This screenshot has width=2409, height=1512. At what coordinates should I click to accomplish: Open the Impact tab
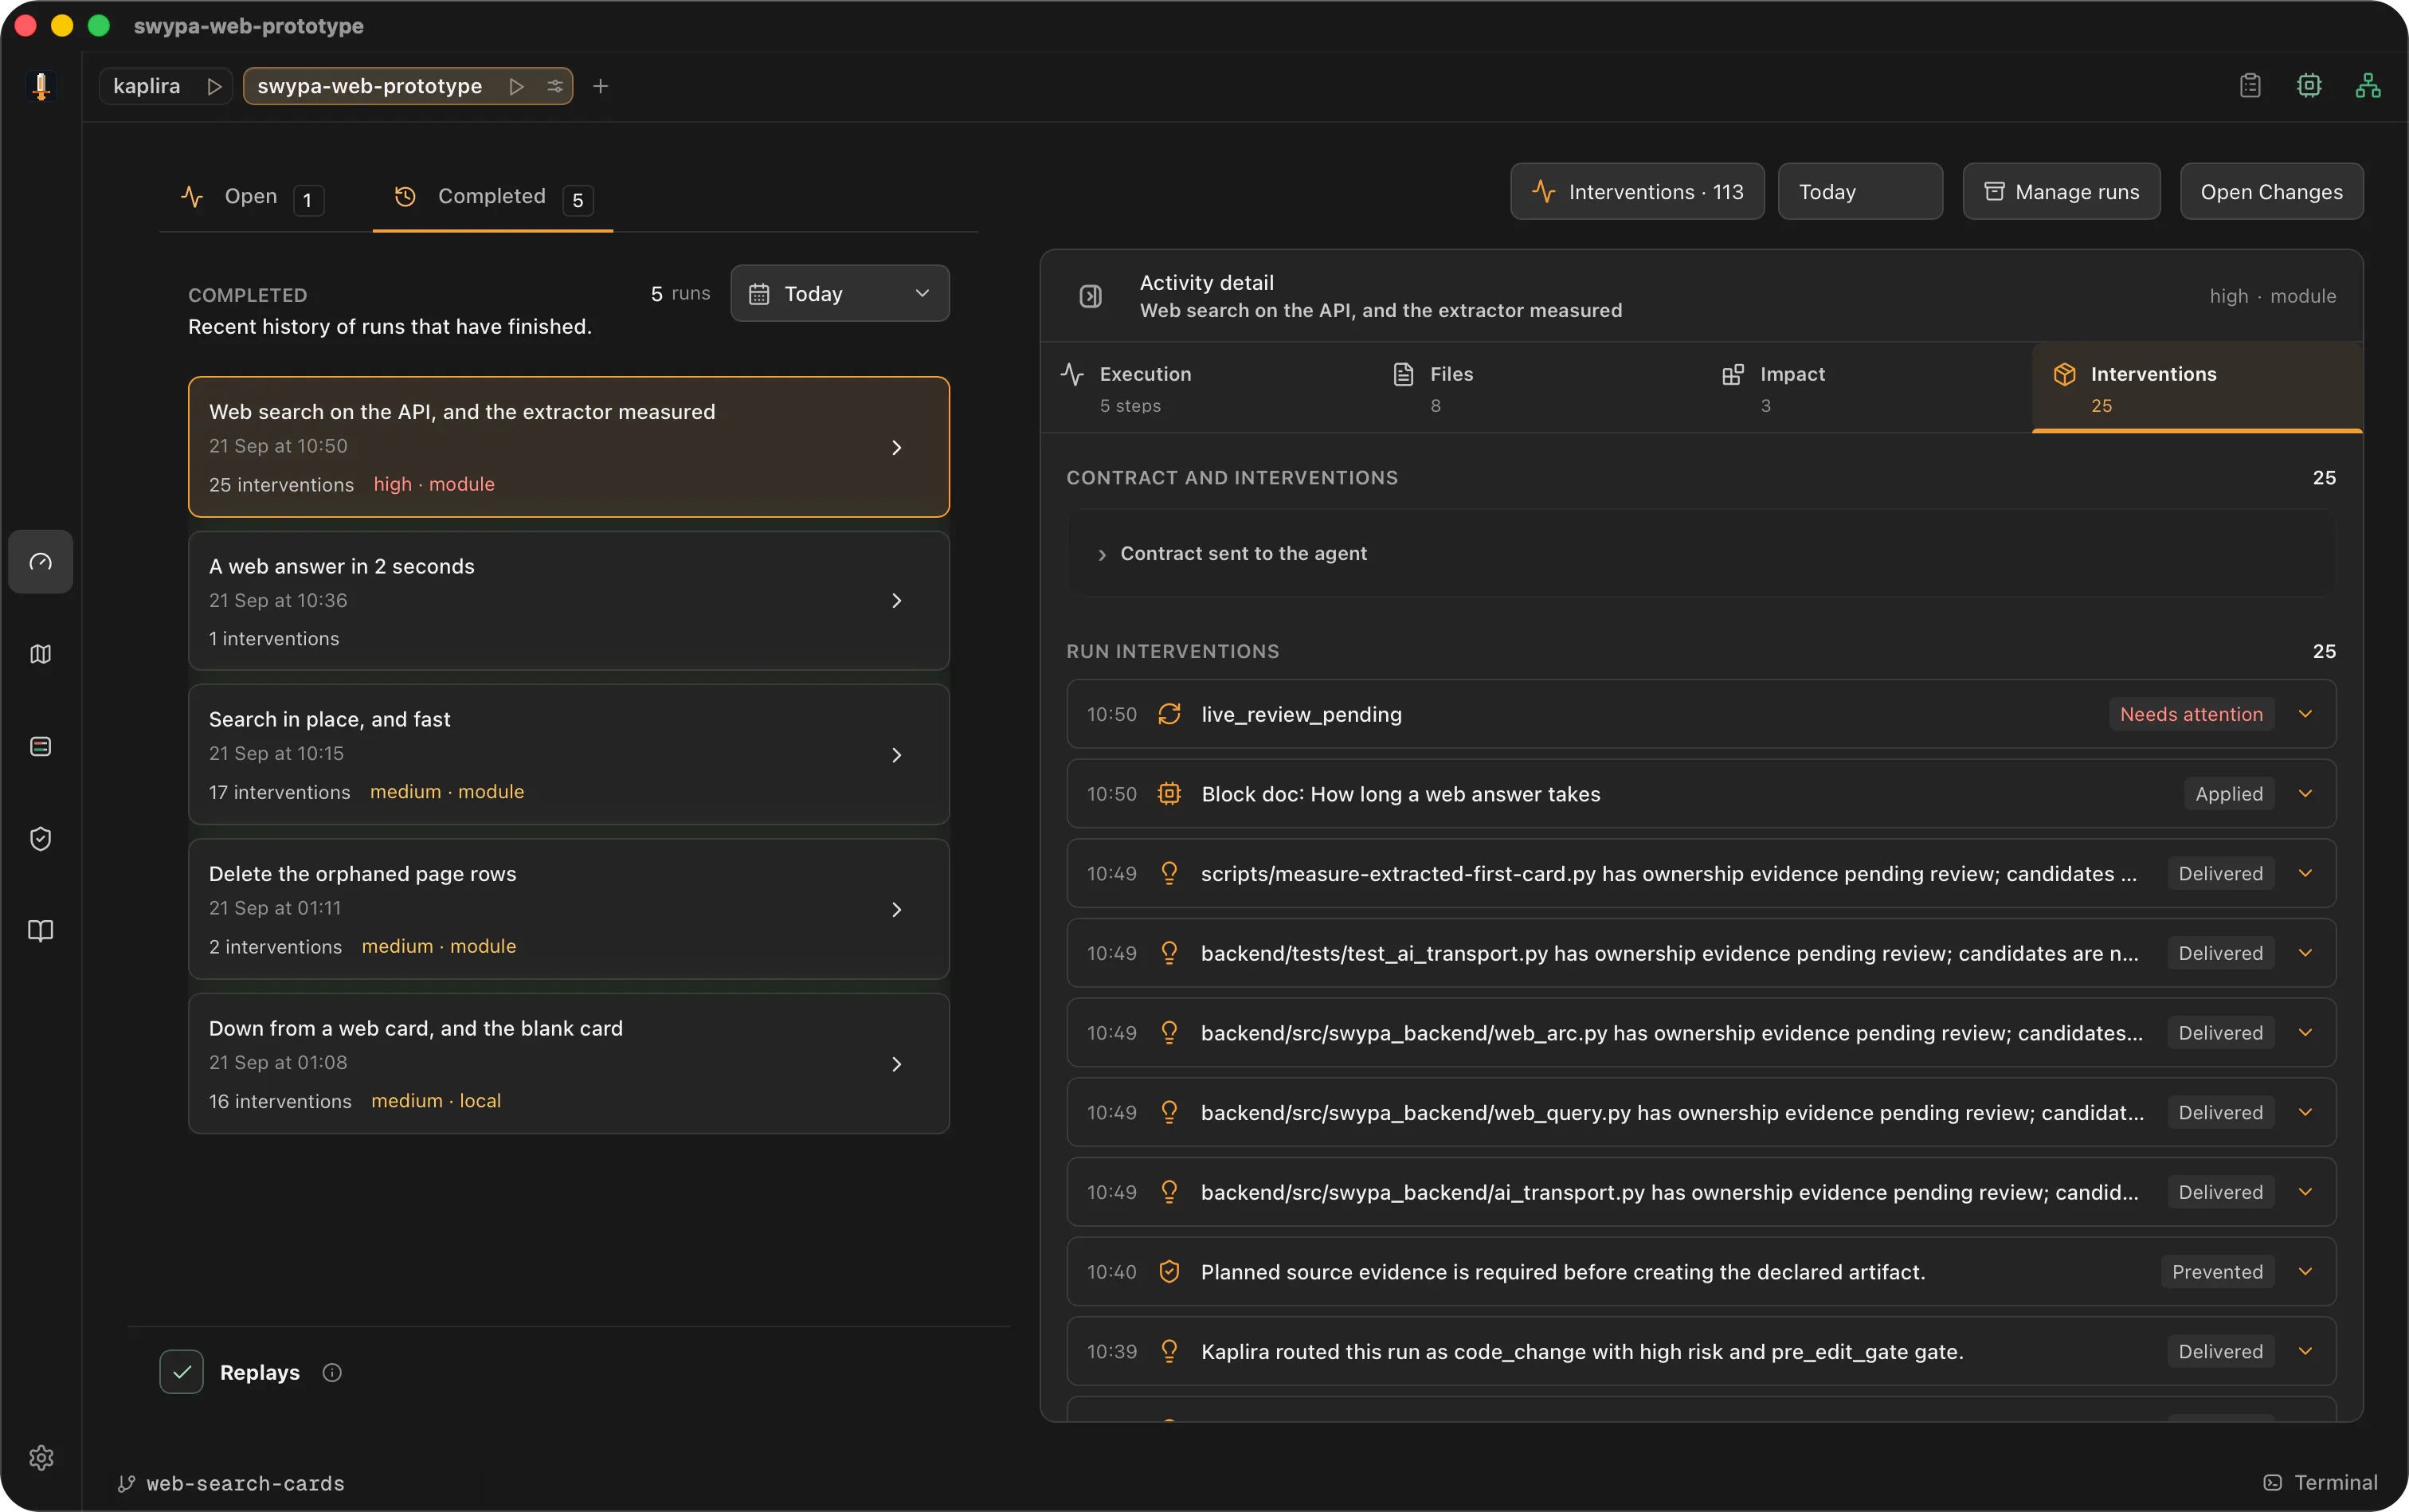[x=1867, y=388]
